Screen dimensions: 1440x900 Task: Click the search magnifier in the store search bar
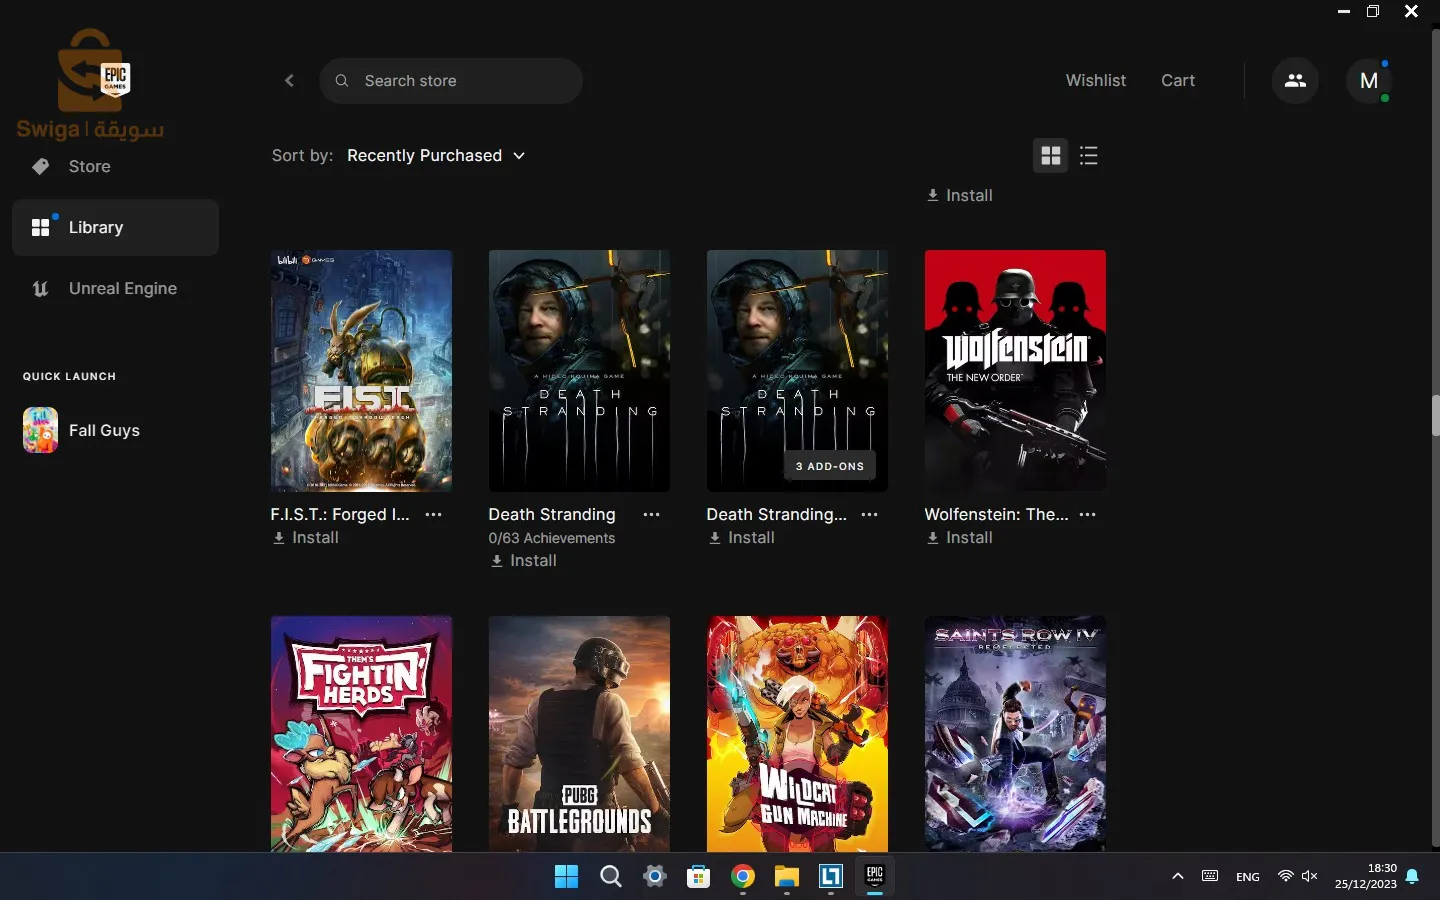coord(342,81)
